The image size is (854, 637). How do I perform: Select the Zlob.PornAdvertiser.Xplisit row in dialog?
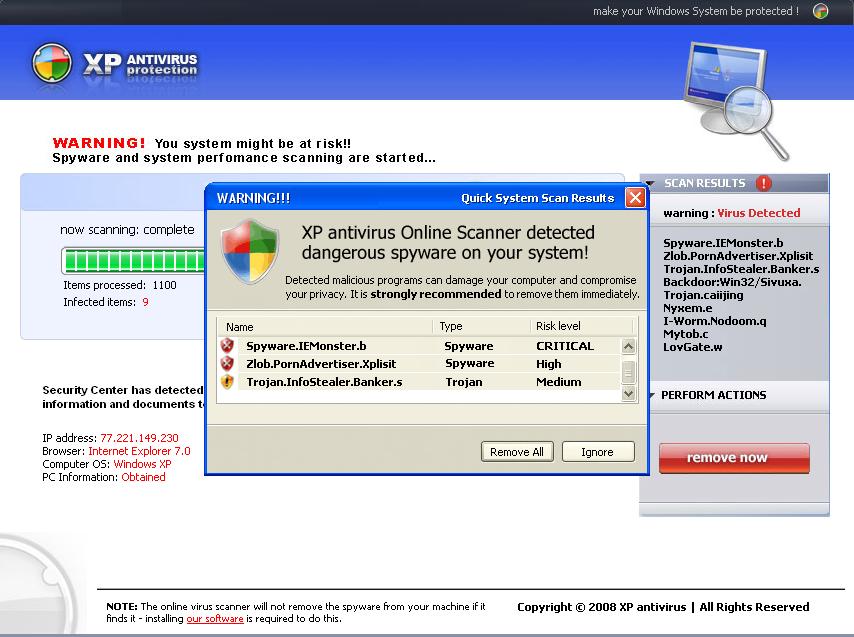(x=418, y=364)
